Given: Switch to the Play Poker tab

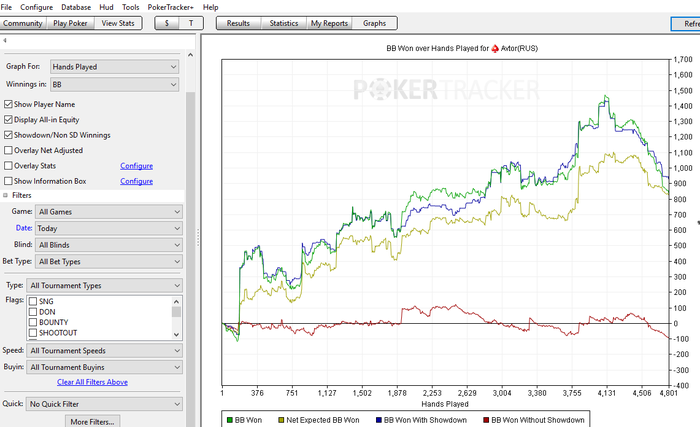Looking at the screenshot, I should pyautogui.click(x=70, y=23).
